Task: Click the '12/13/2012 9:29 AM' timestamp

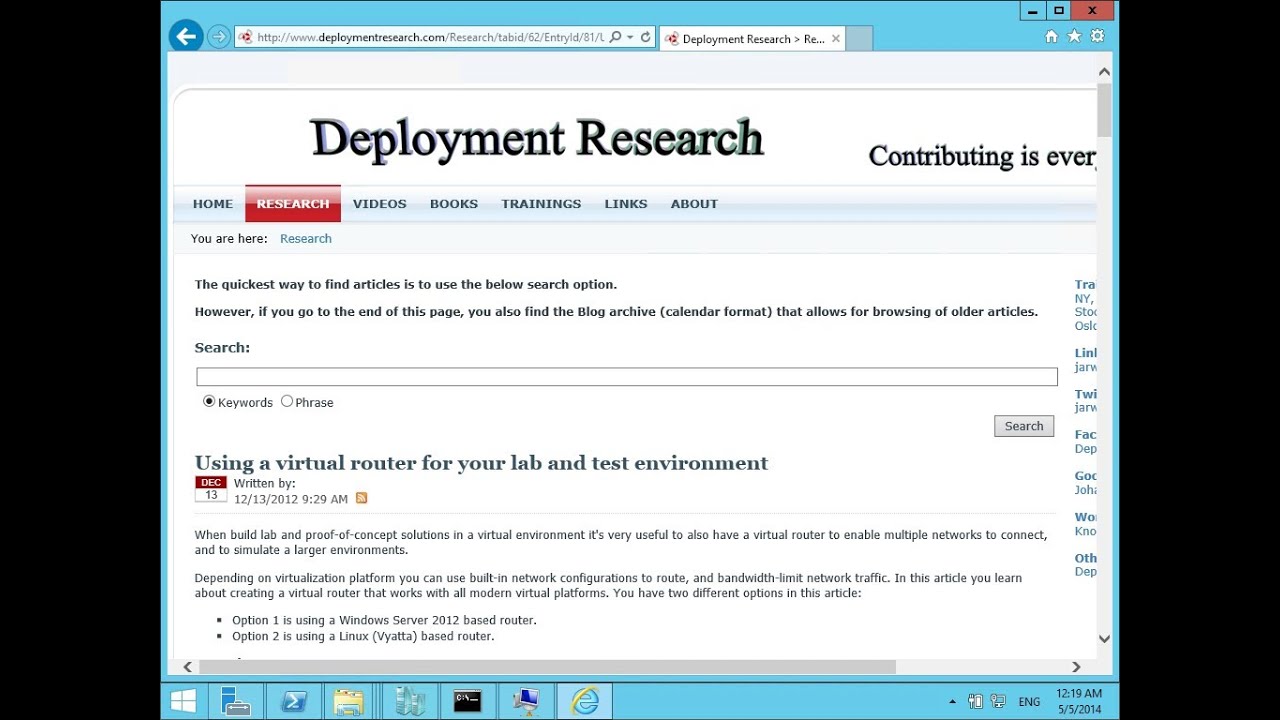Action: click(291, 499)
